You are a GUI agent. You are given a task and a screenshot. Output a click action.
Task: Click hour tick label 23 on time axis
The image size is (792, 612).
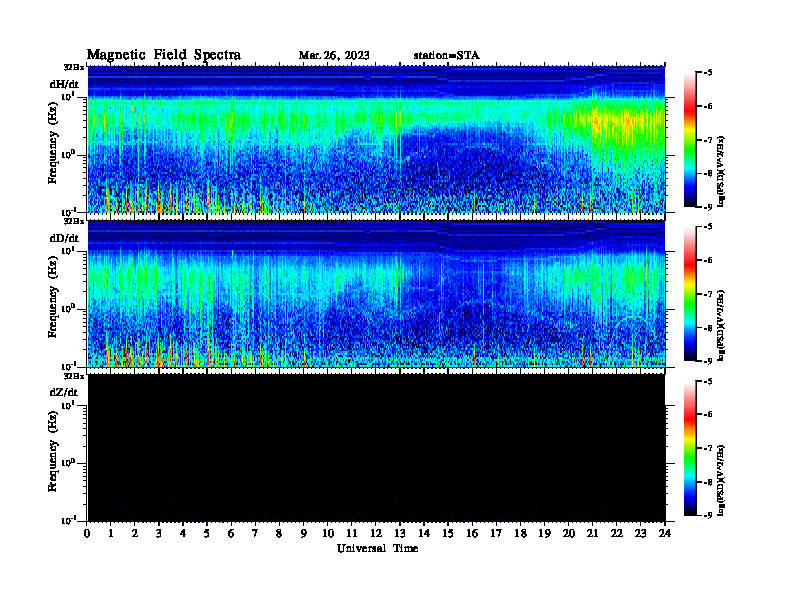coord(640,534)
